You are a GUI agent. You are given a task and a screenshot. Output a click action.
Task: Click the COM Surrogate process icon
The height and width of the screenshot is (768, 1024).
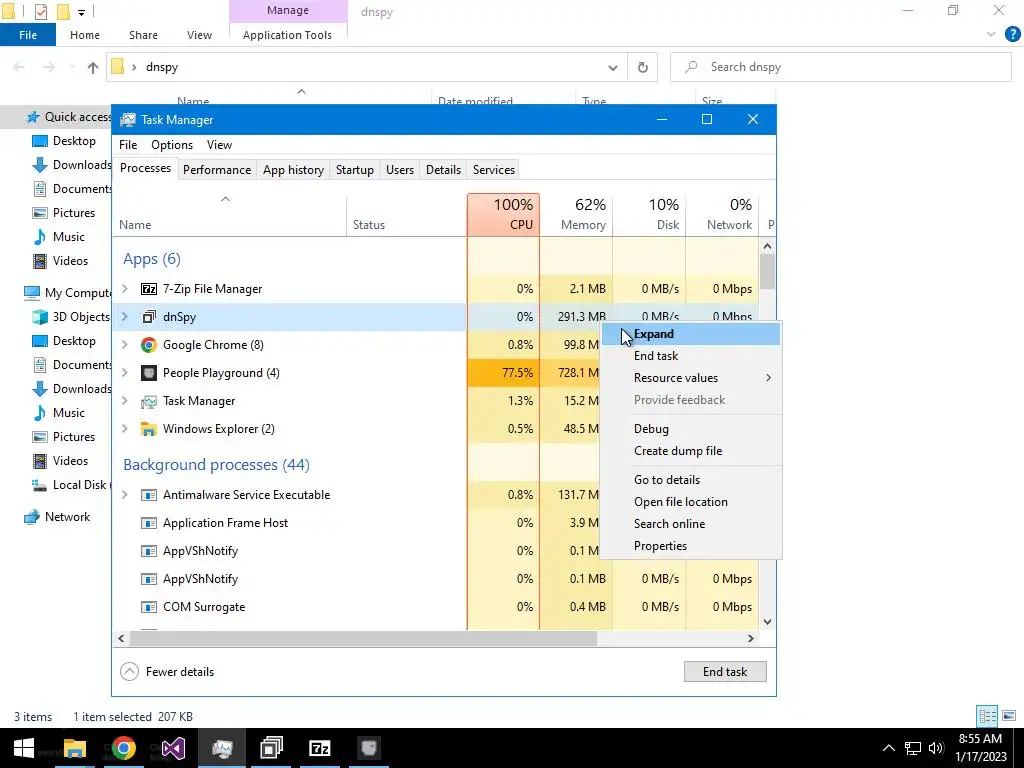coord(149,607)
